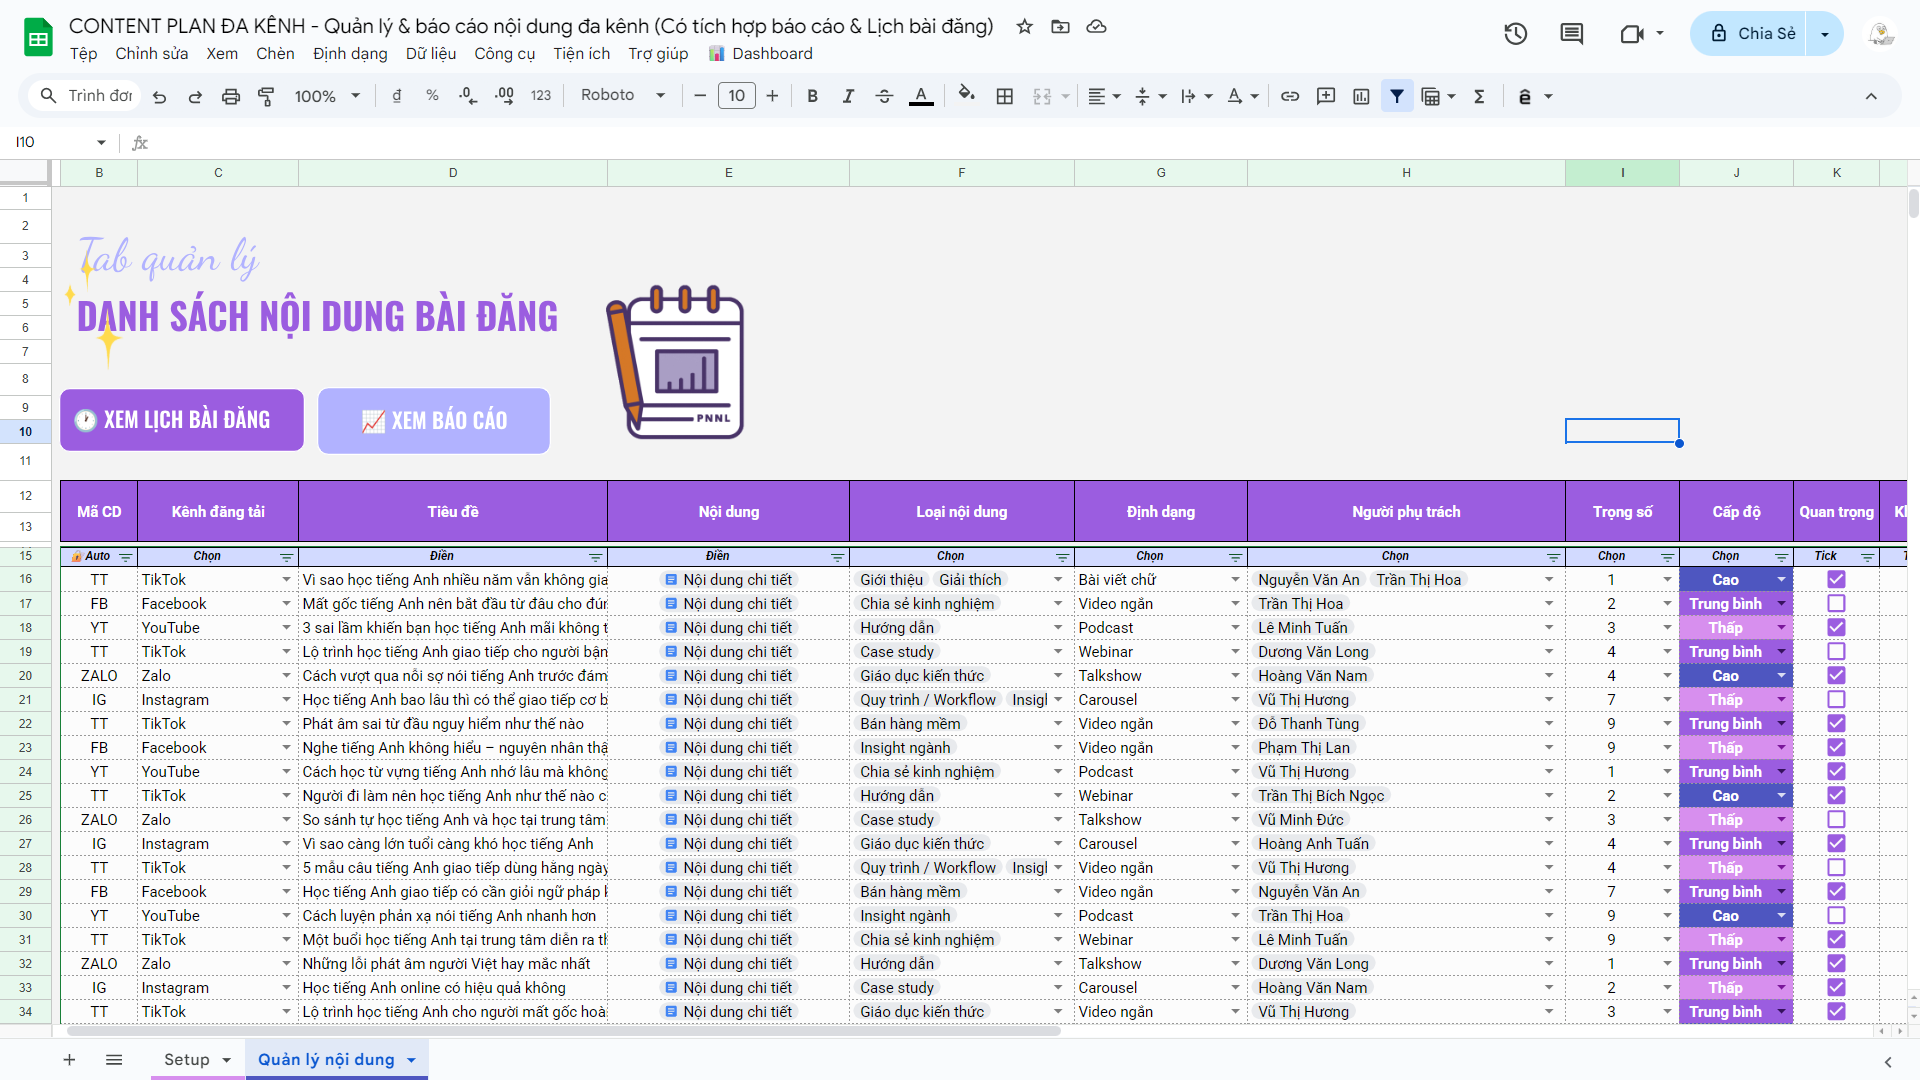
Task: Click the insert chart icon
Action: tap(1361, 96)
